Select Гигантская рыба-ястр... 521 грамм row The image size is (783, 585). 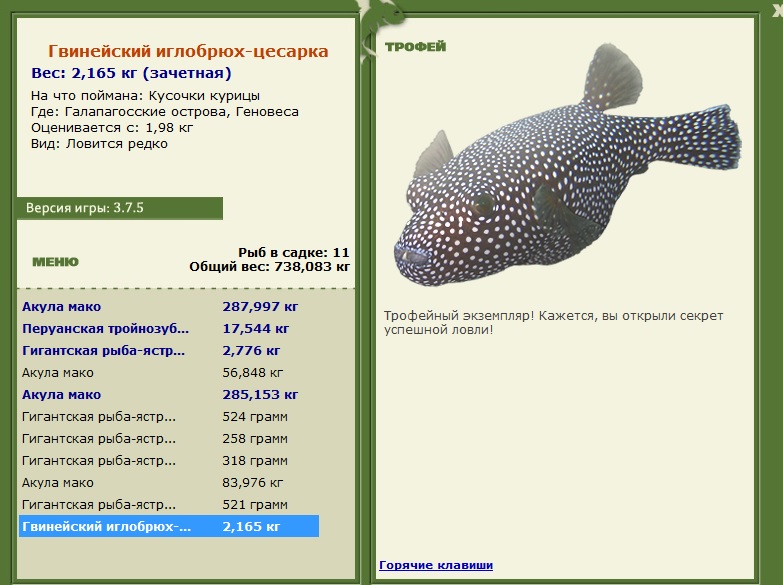(169, 505)
